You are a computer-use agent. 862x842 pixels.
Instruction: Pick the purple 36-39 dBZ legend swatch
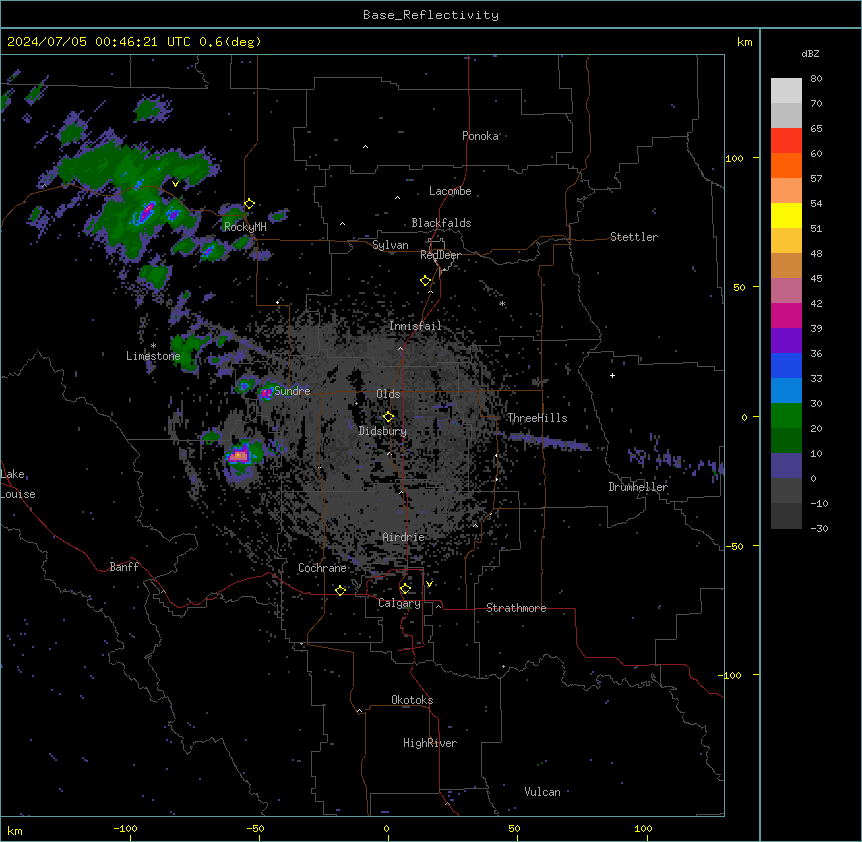pyautogui.click(x=786, y=341)
